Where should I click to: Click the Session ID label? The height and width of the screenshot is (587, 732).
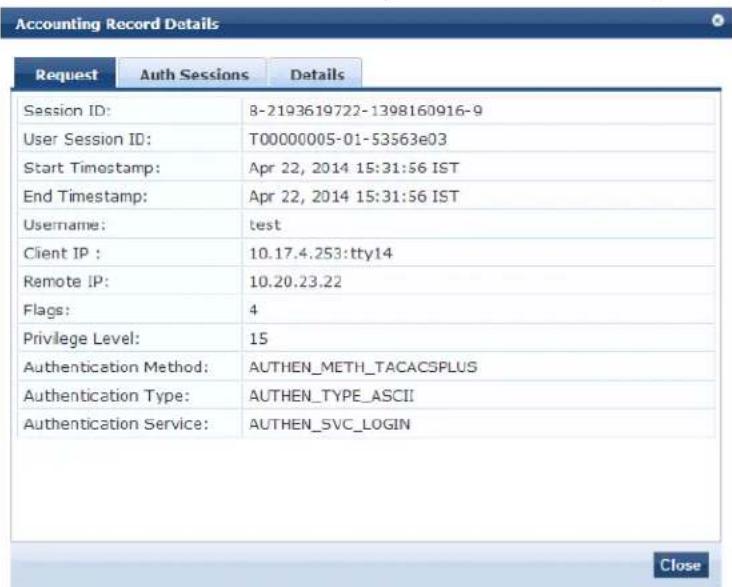(x=67, y=111)
